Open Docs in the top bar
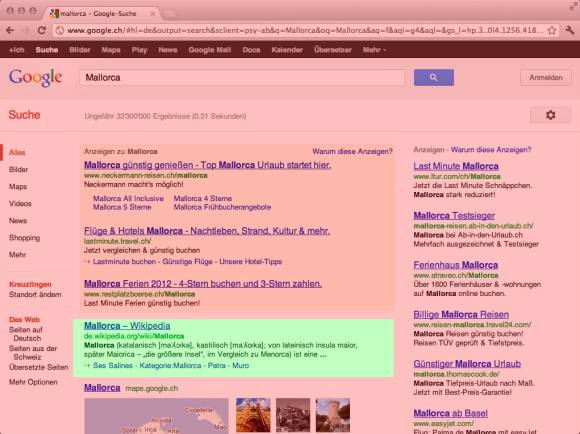This screenshot has width=580, height=434. tap(251, 50)
